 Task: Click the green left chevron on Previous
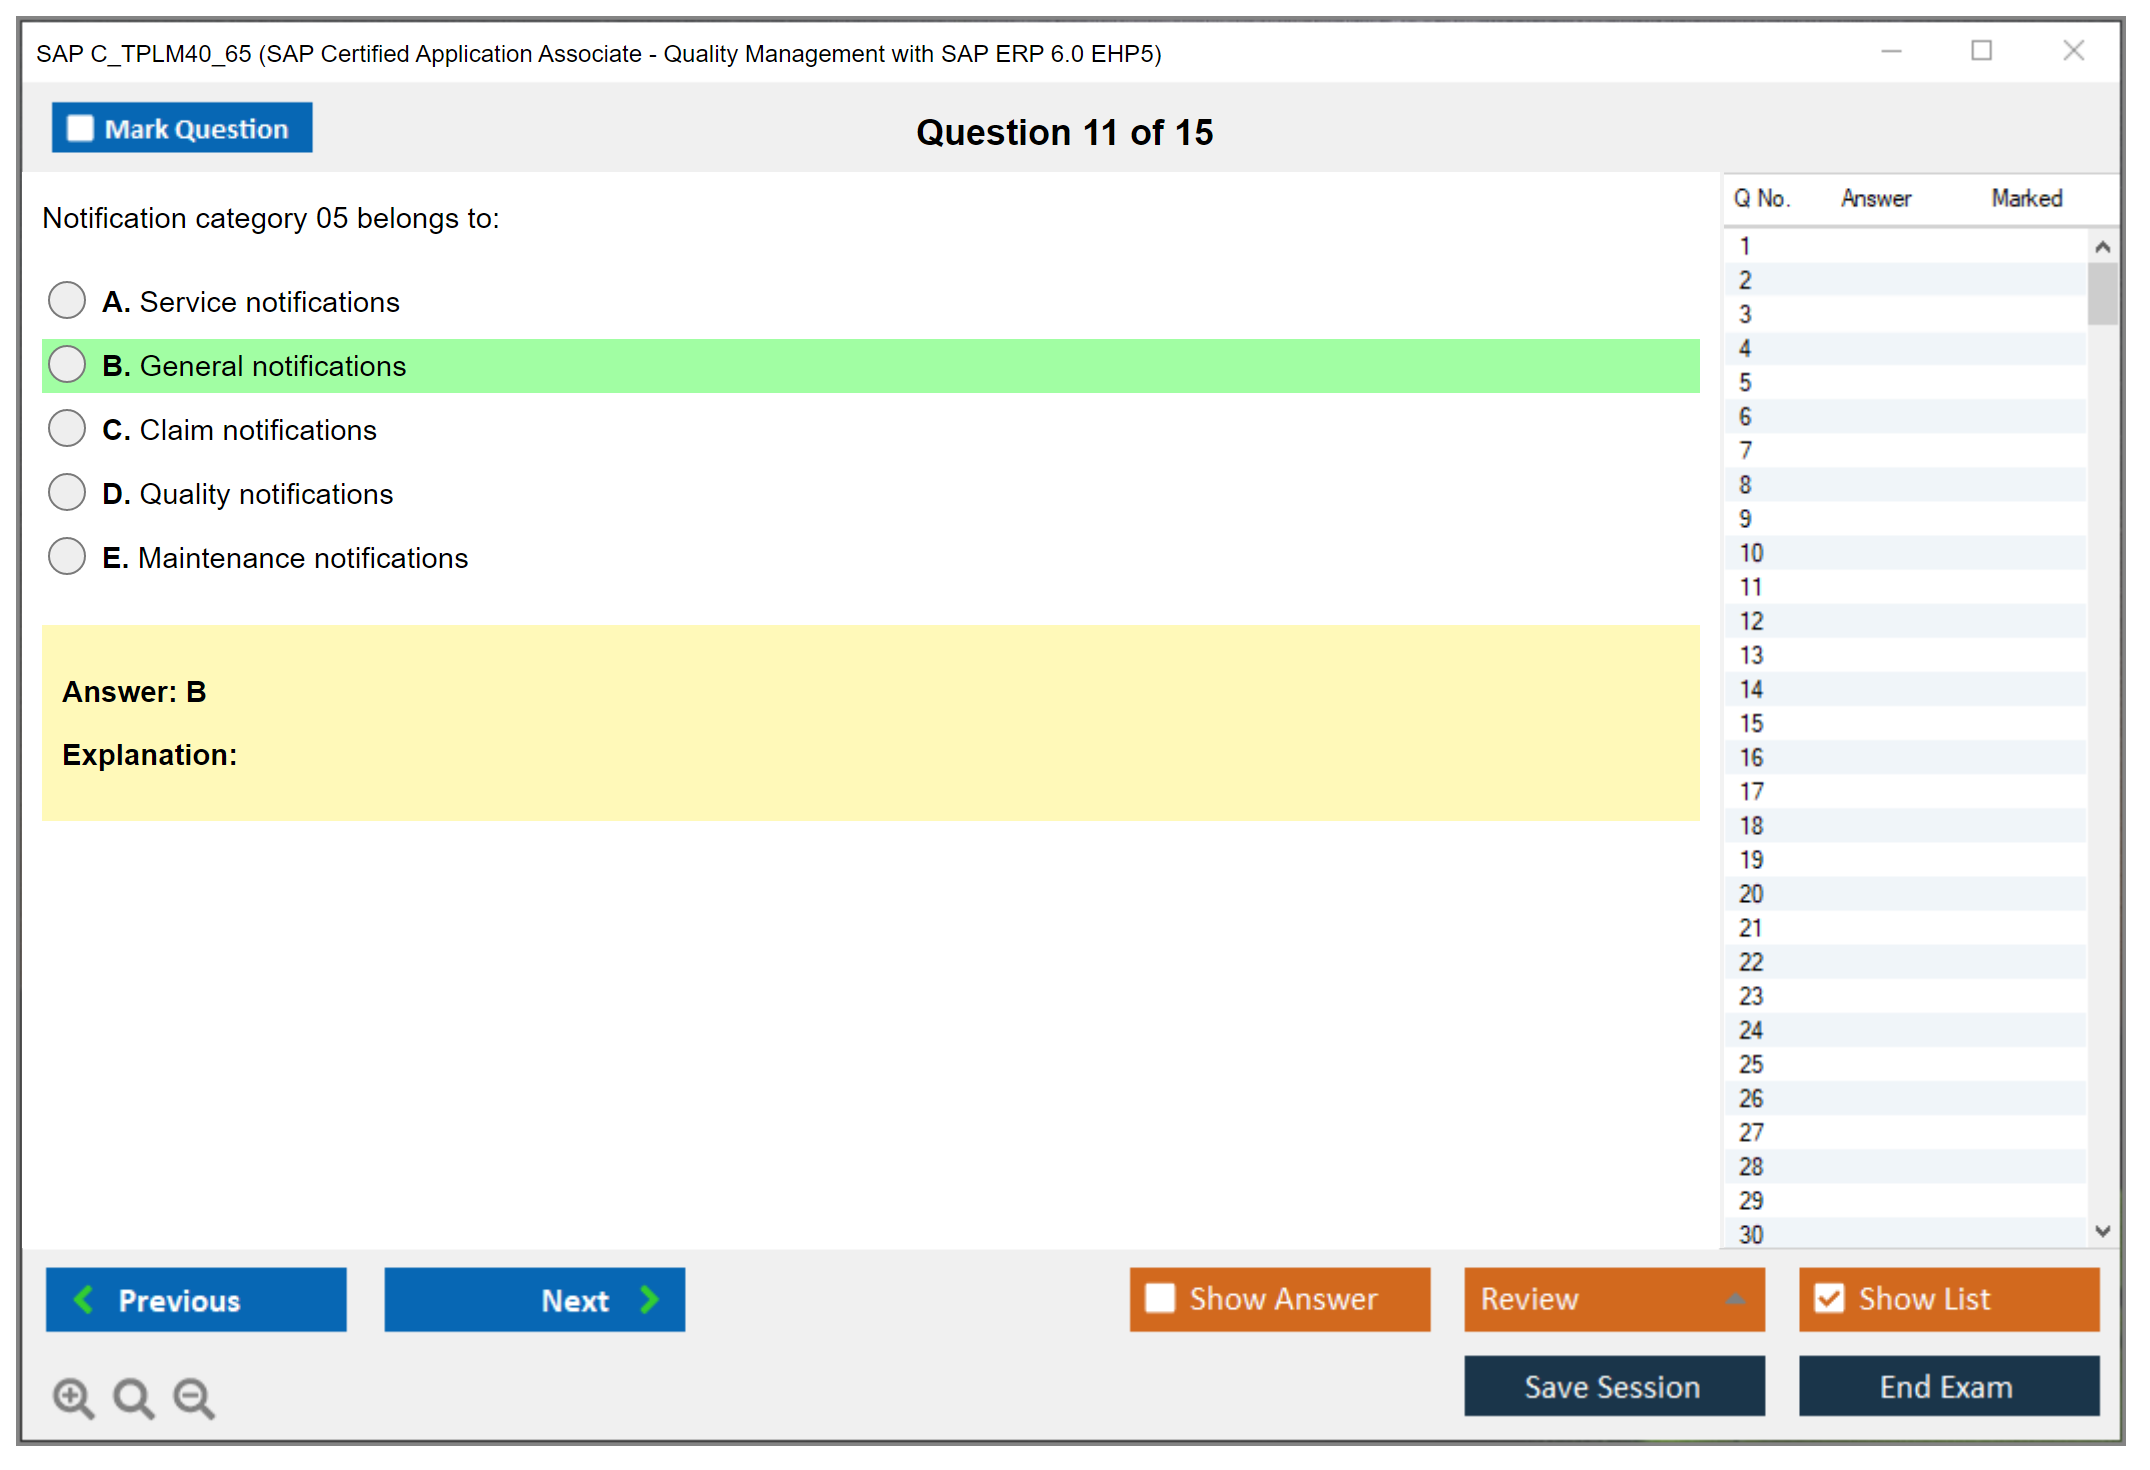click(x=84, y=1299)
